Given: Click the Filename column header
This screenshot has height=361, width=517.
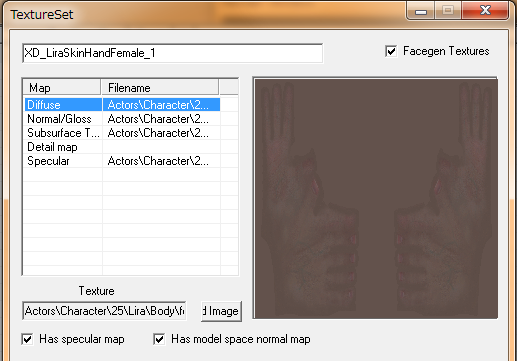Looking at the screenshot, I should (160, 88).
